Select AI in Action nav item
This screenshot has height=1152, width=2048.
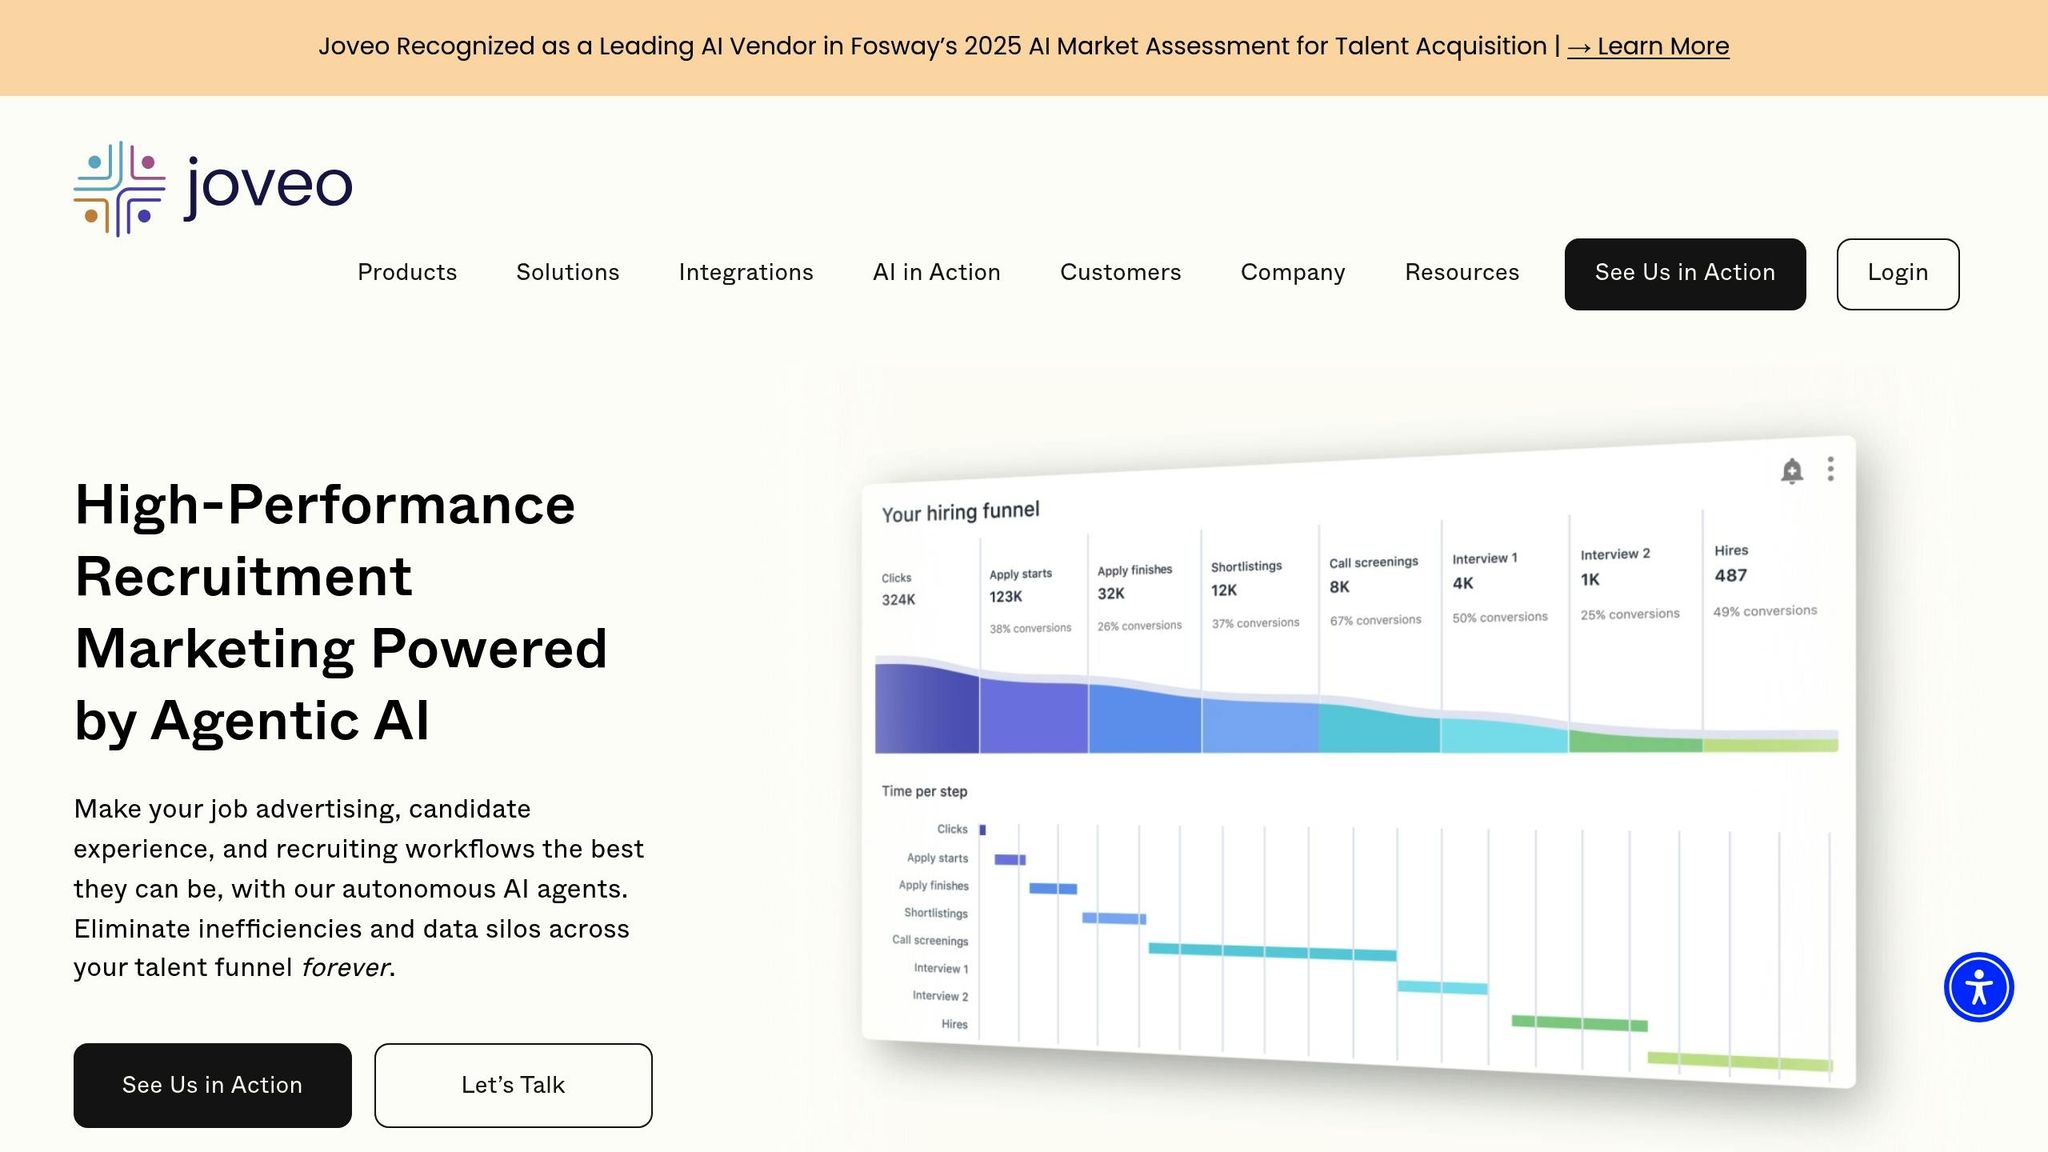coord(936,272)
